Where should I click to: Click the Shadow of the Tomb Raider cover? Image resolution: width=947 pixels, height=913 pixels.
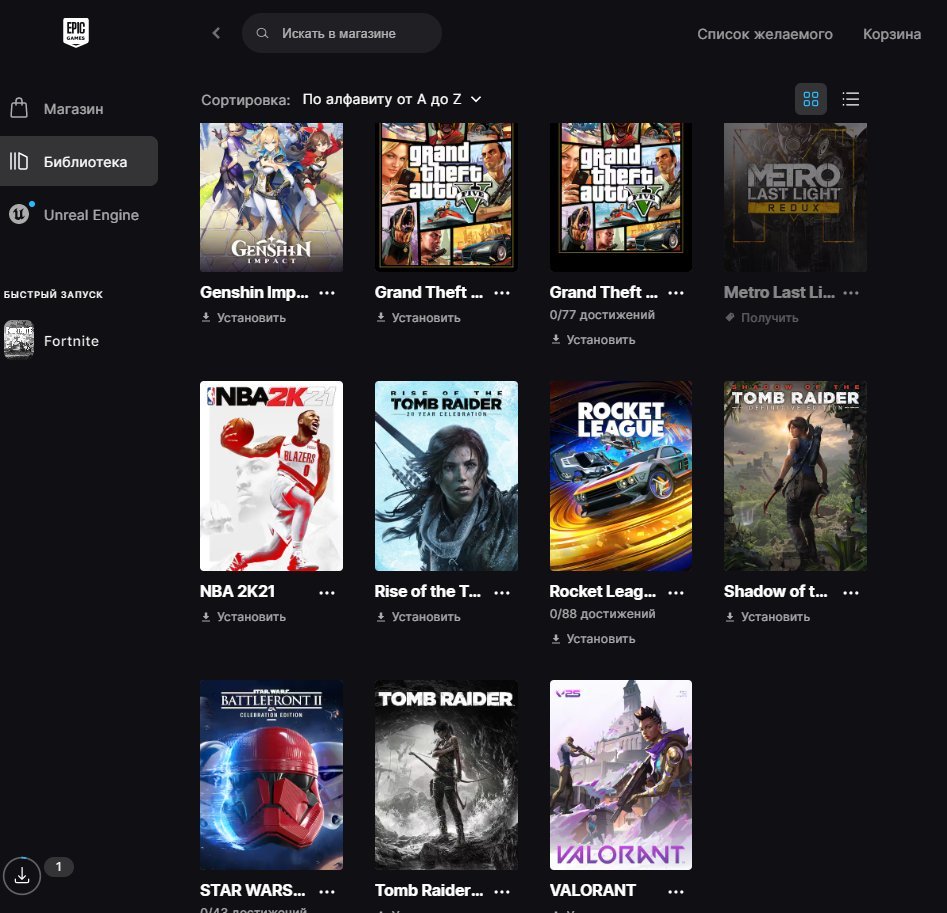pos(795,476)
